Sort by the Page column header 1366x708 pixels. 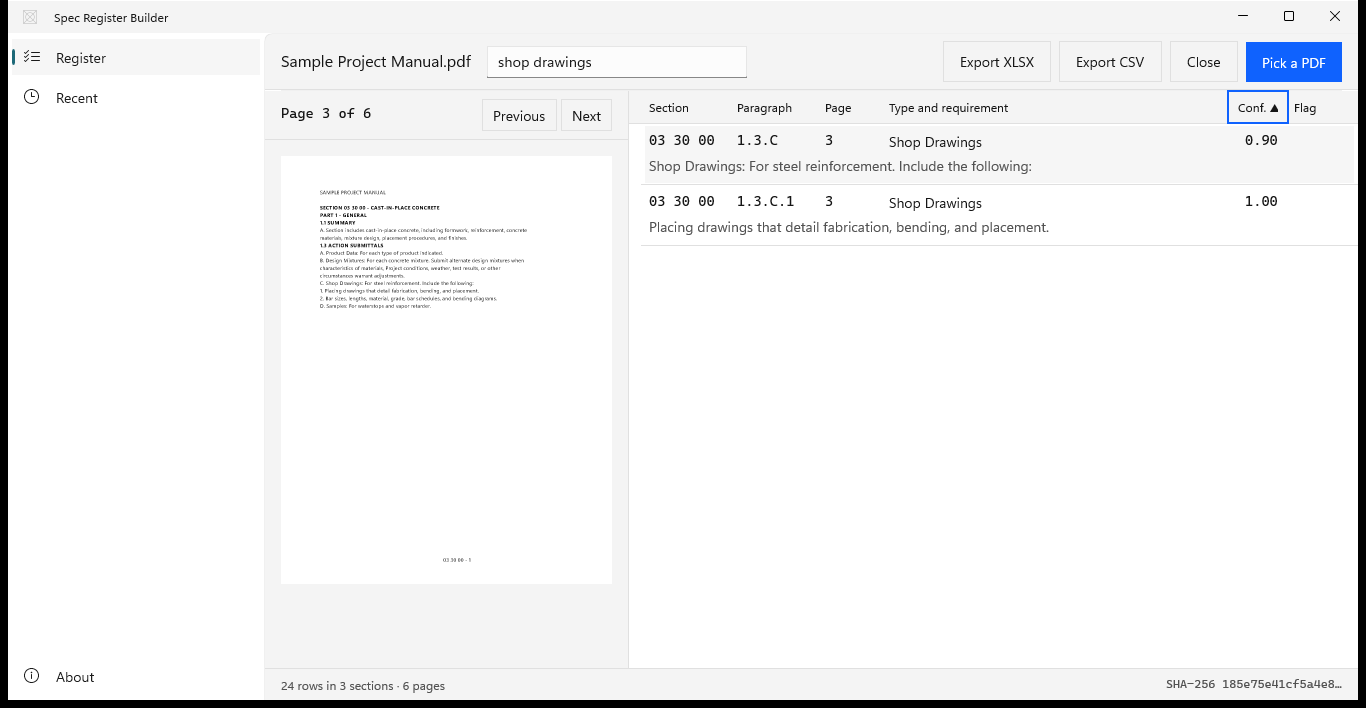(838, 108)
